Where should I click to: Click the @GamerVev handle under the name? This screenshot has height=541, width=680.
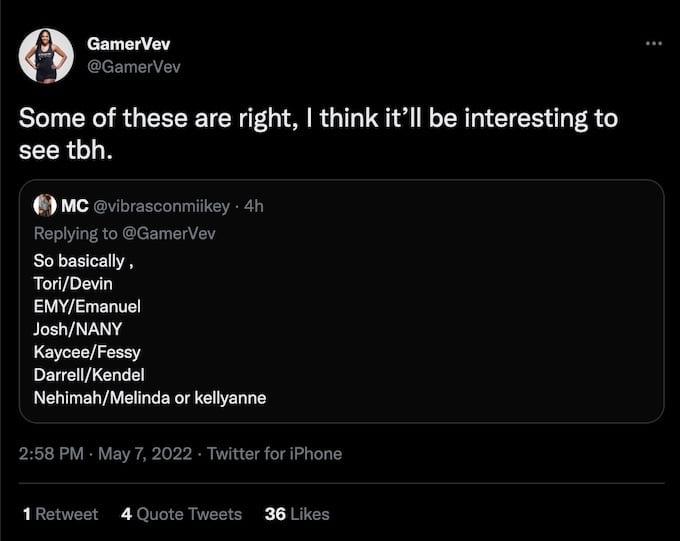pyautogui.click(x=134, y=67)
